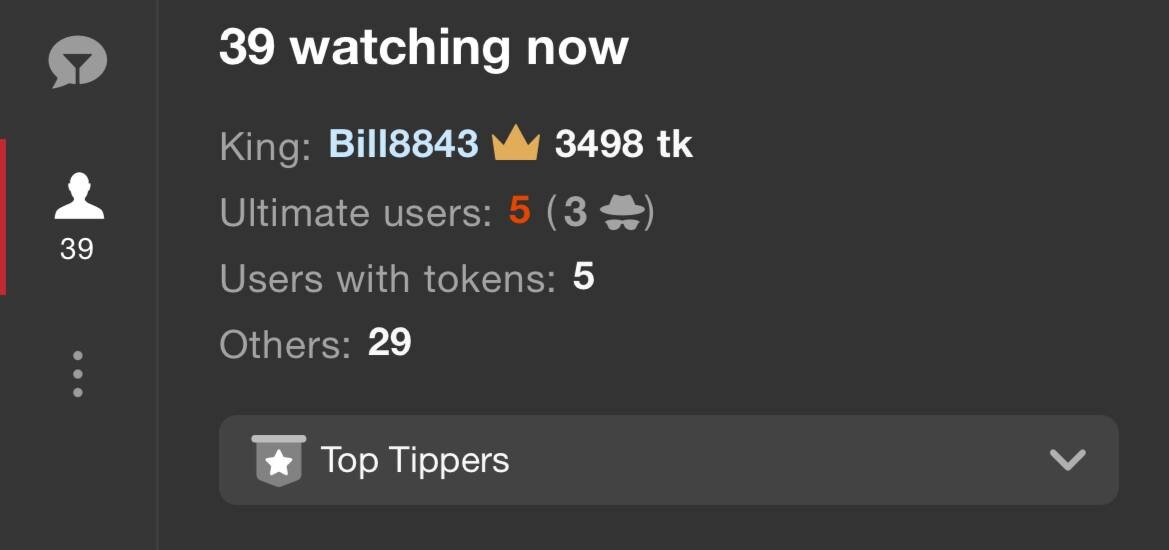
Task: Click the King label text
Action: 265,146
